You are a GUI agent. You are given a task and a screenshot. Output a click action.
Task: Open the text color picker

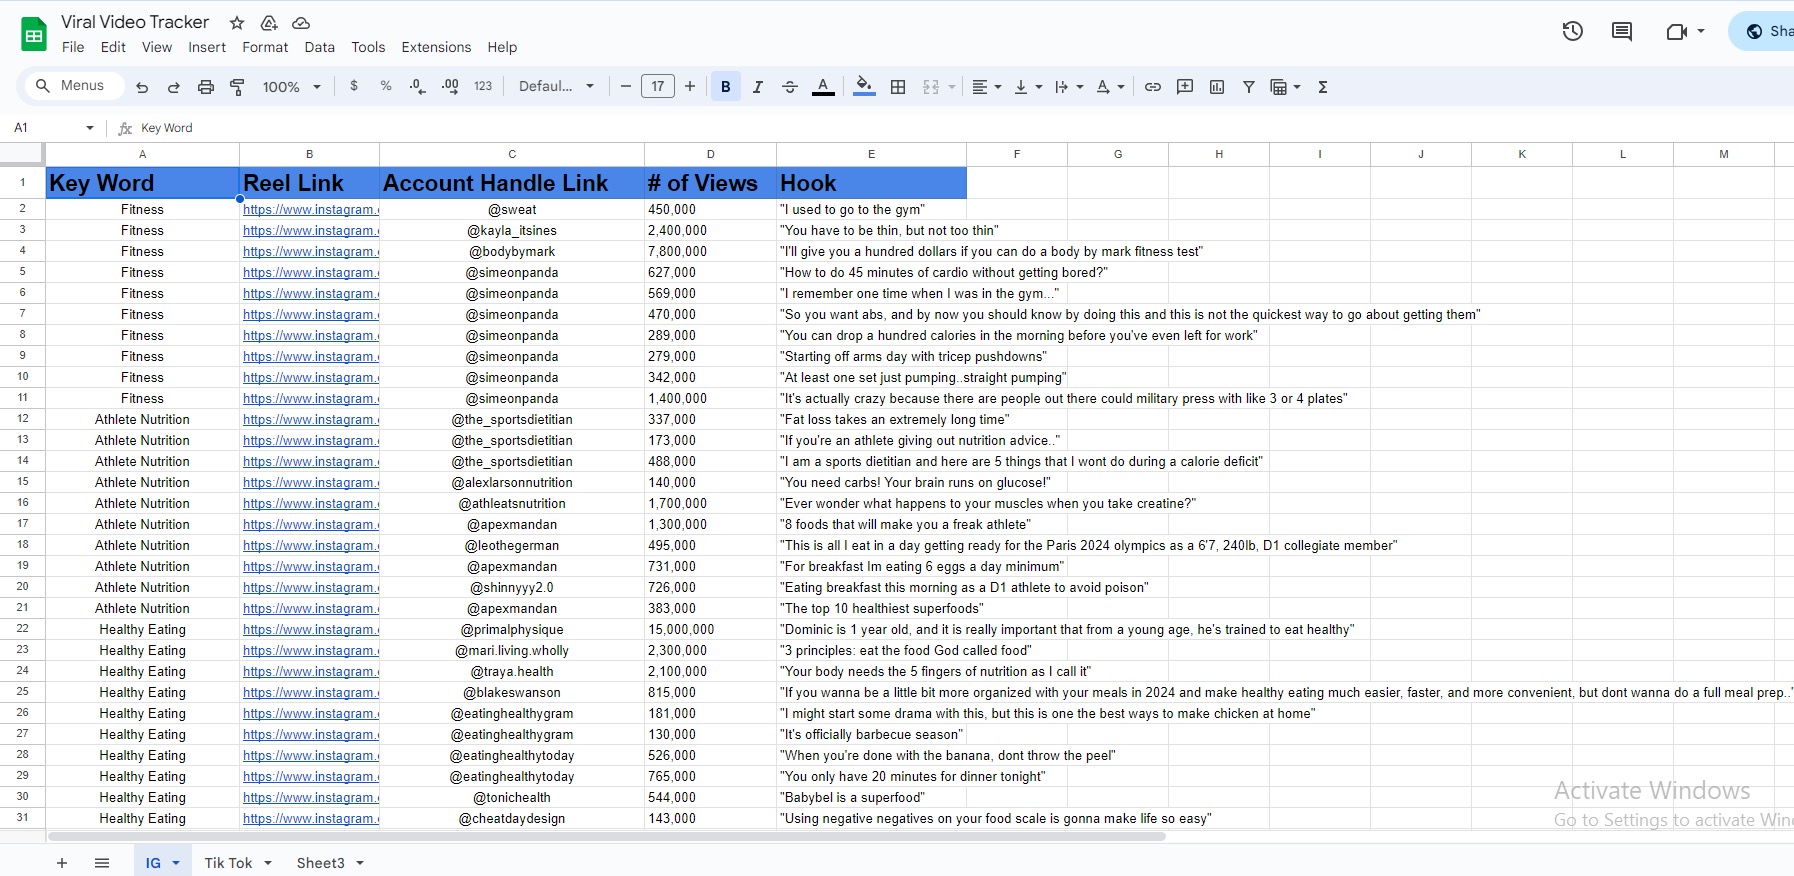pyautogui.click(x=823, y=87)
